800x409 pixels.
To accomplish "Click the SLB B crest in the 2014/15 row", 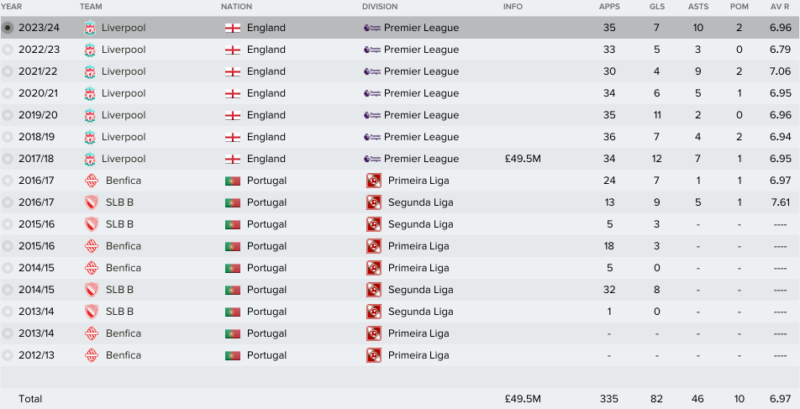I will tap(91, 290).
